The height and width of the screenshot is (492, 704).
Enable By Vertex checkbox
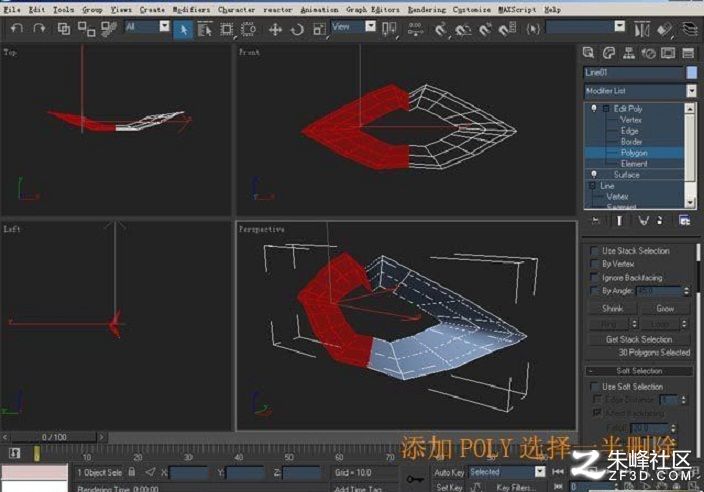(x=594, y=264)
